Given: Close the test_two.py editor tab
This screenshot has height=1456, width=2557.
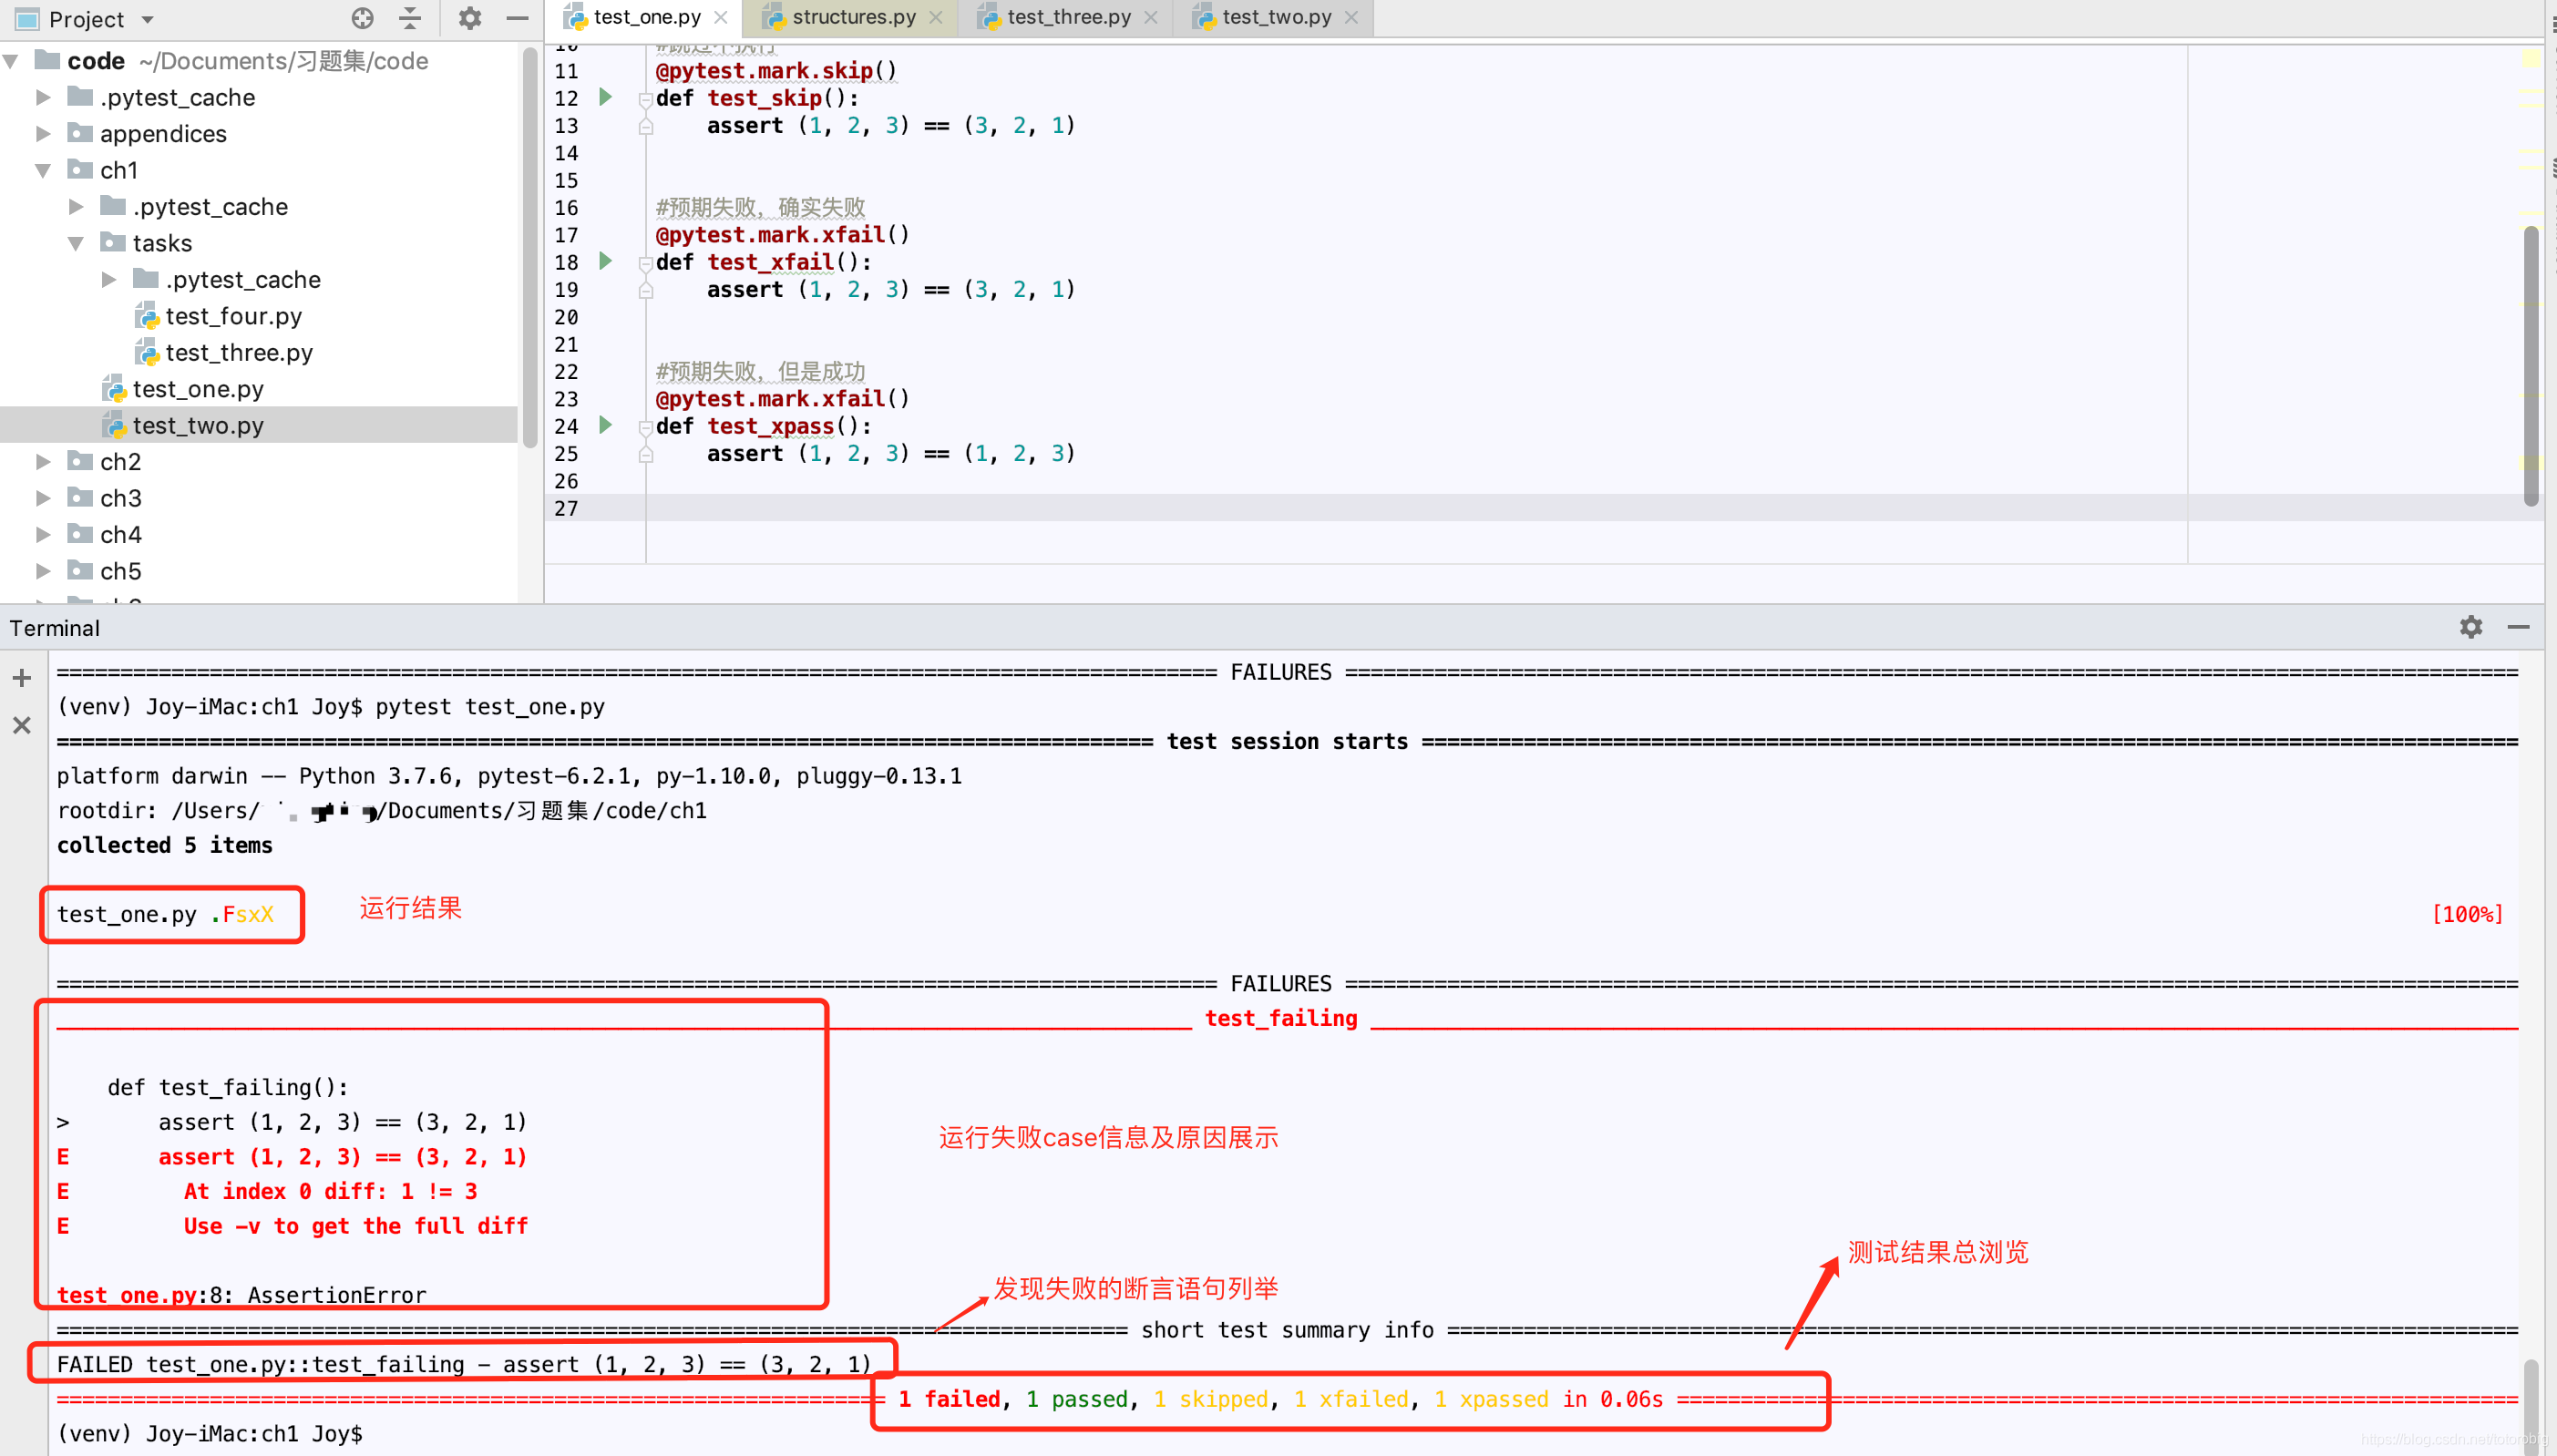Looking at the screenshot, I should 1351,18.
